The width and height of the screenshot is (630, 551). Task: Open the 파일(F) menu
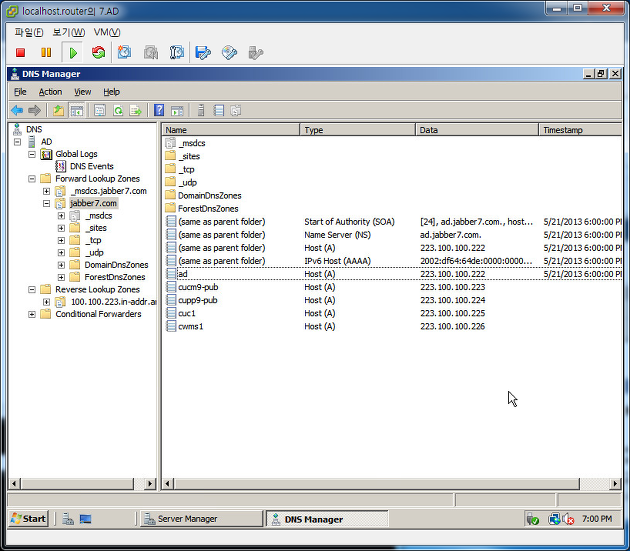point(29,32)
